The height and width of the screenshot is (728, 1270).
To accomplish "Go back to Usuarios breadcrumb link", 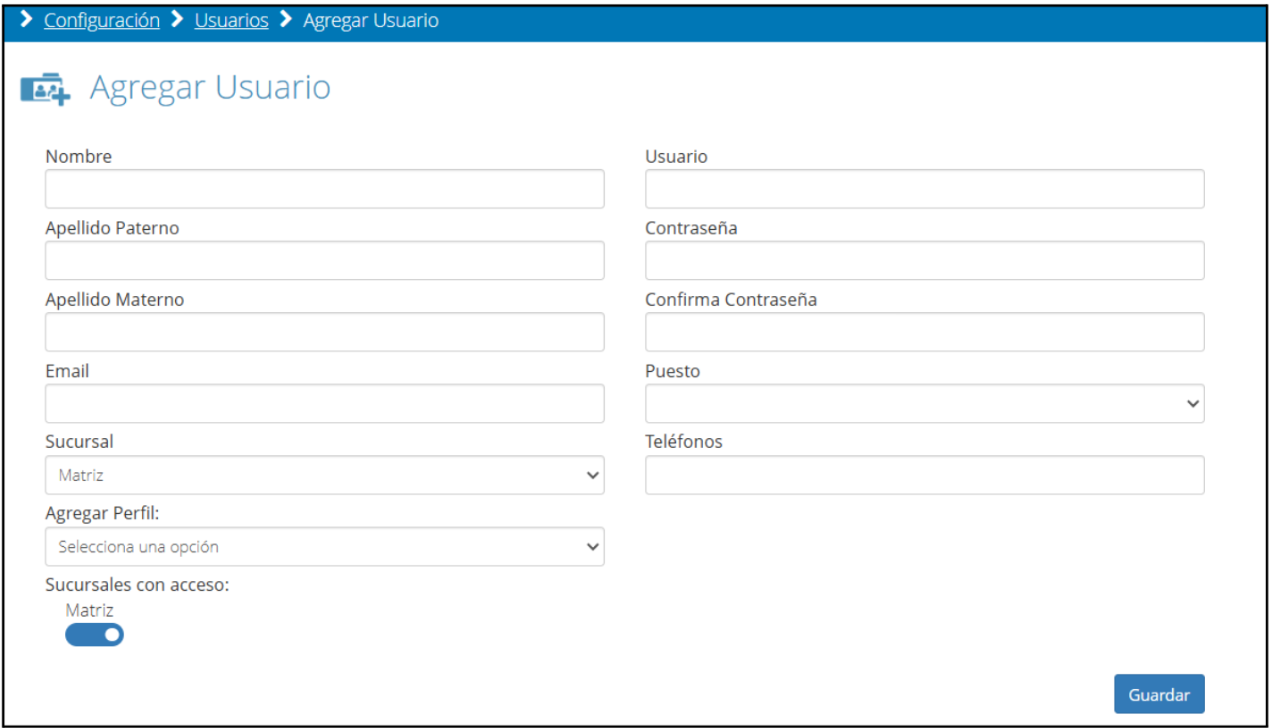I will [232, 20].
